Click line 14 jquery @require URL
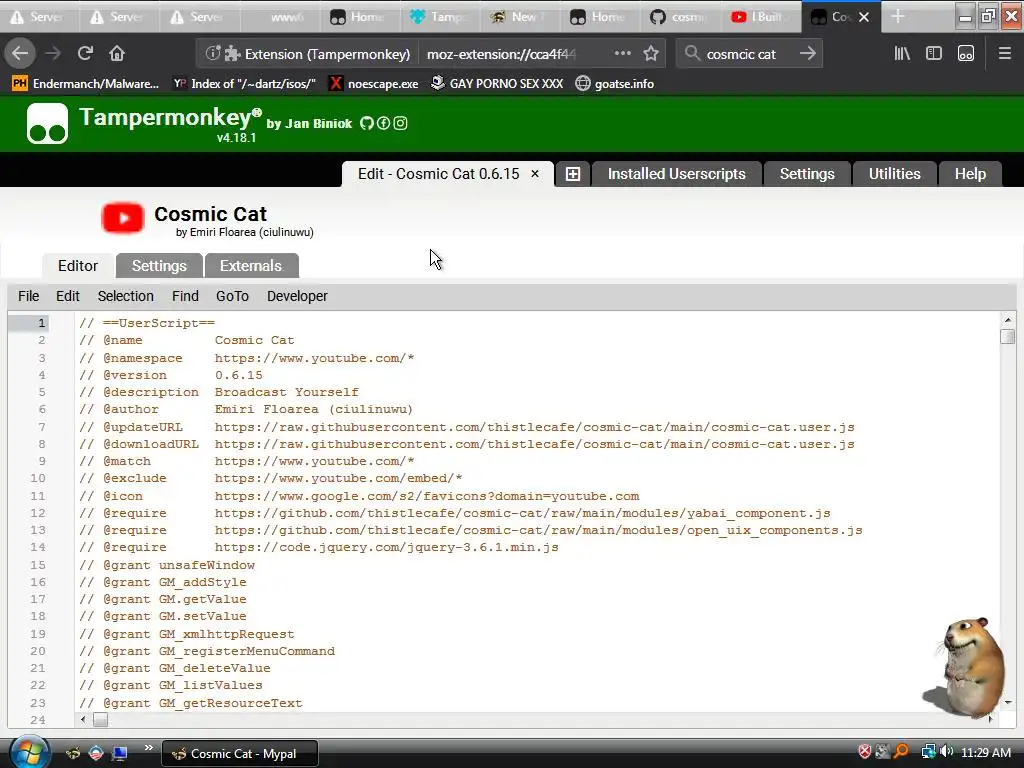Viewport: 1024px width, 768px height. pos(387,547)
